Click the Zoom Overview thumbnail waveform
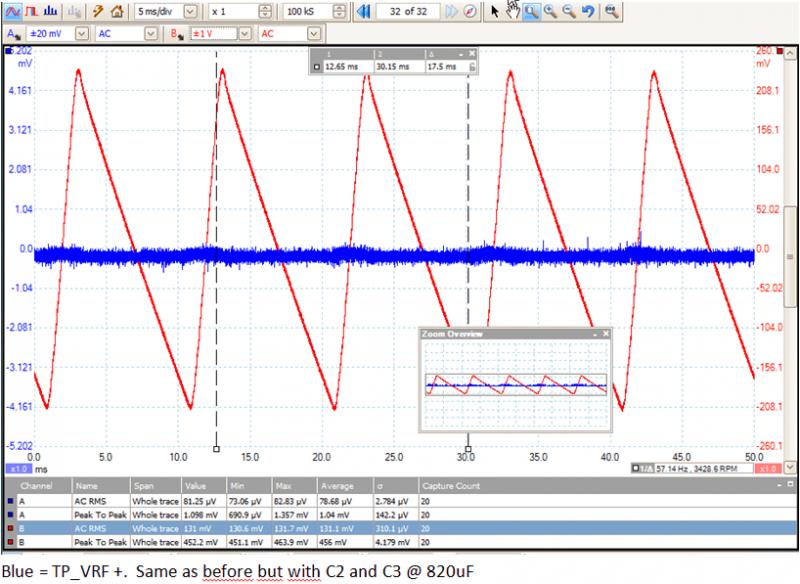800x584 pixels. [516, 385]
